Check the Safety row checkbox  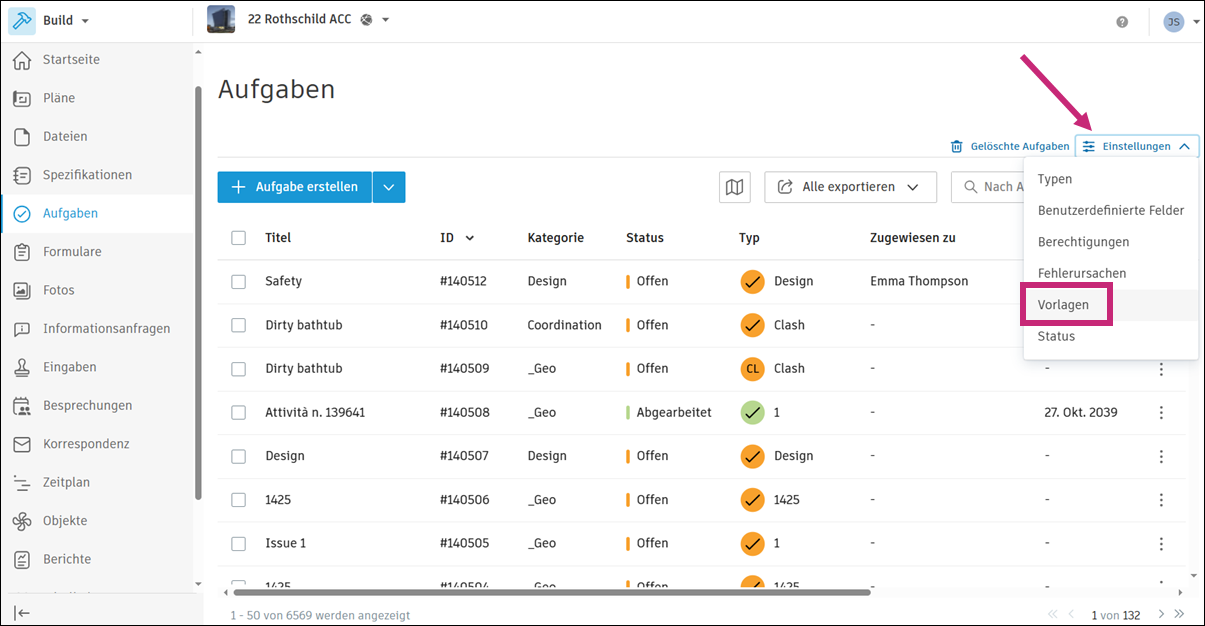click(238, 282)
